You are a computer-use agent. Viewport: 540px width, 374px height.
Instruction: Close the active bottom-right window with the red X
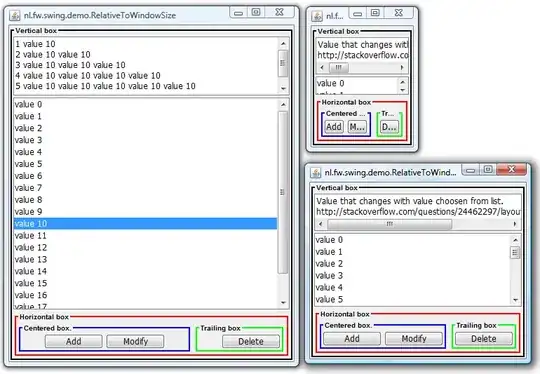pyautogui.click(x=511, y=169)
